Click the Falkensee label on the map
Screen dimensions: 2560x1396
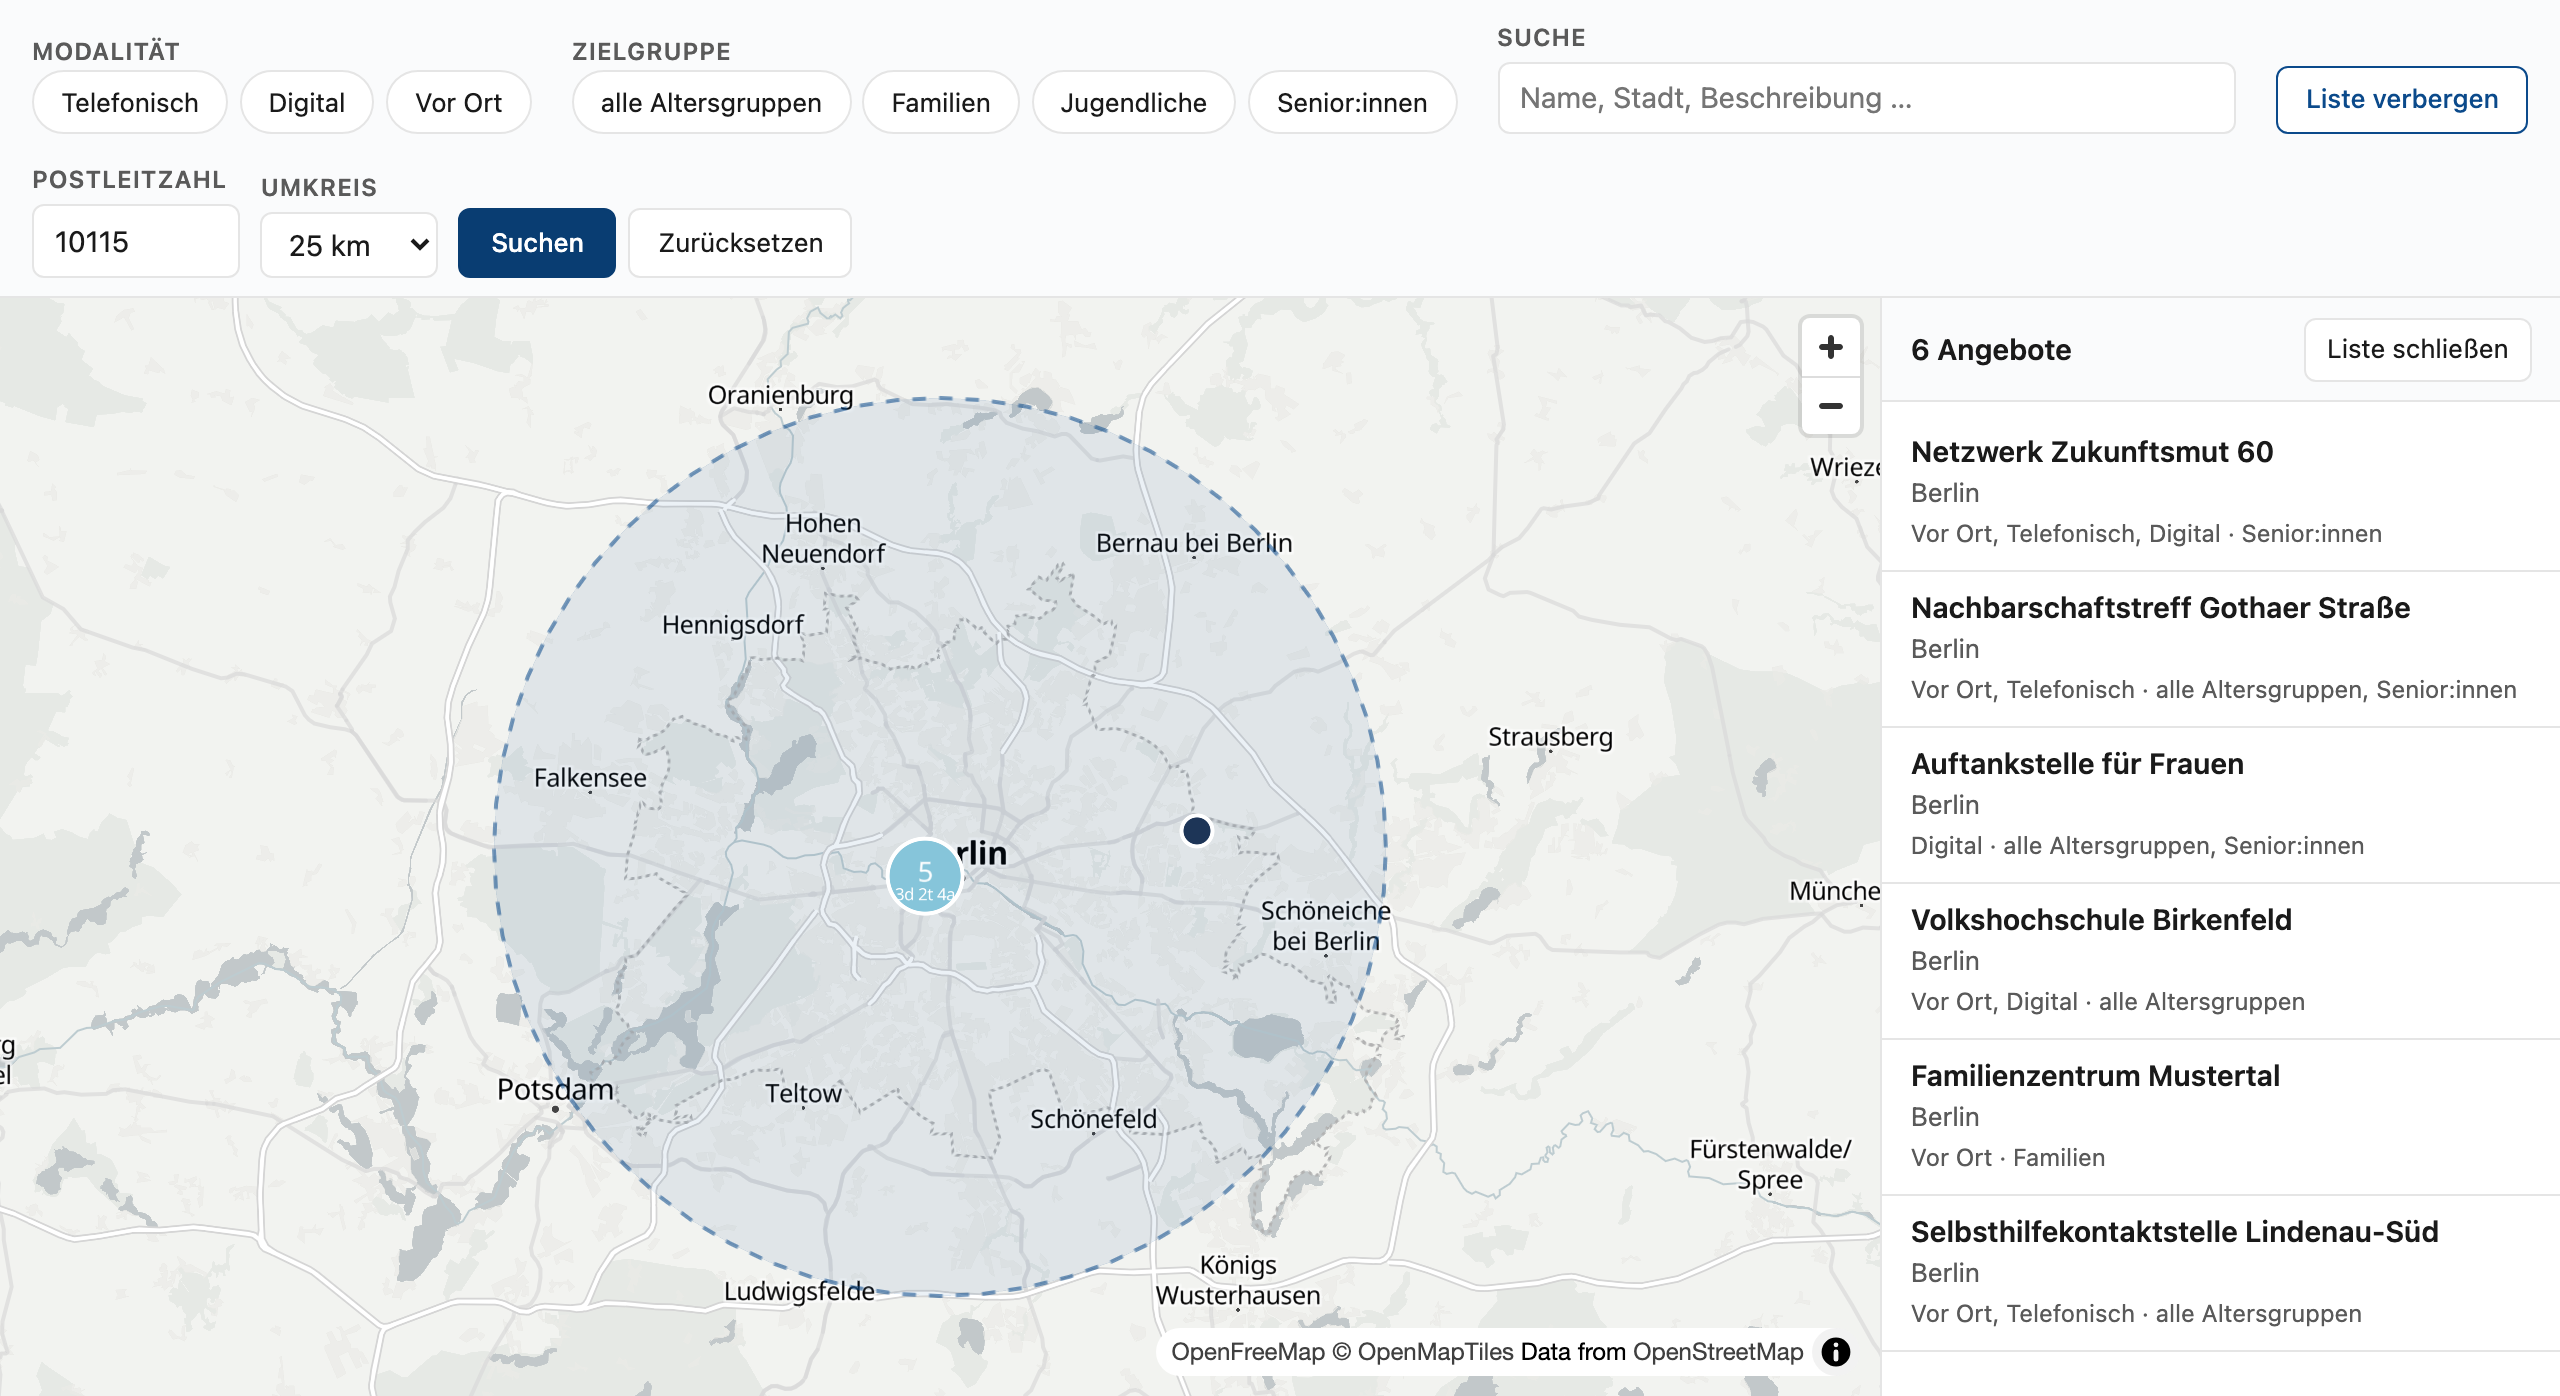pyautogui.click(x=590, y=778)
